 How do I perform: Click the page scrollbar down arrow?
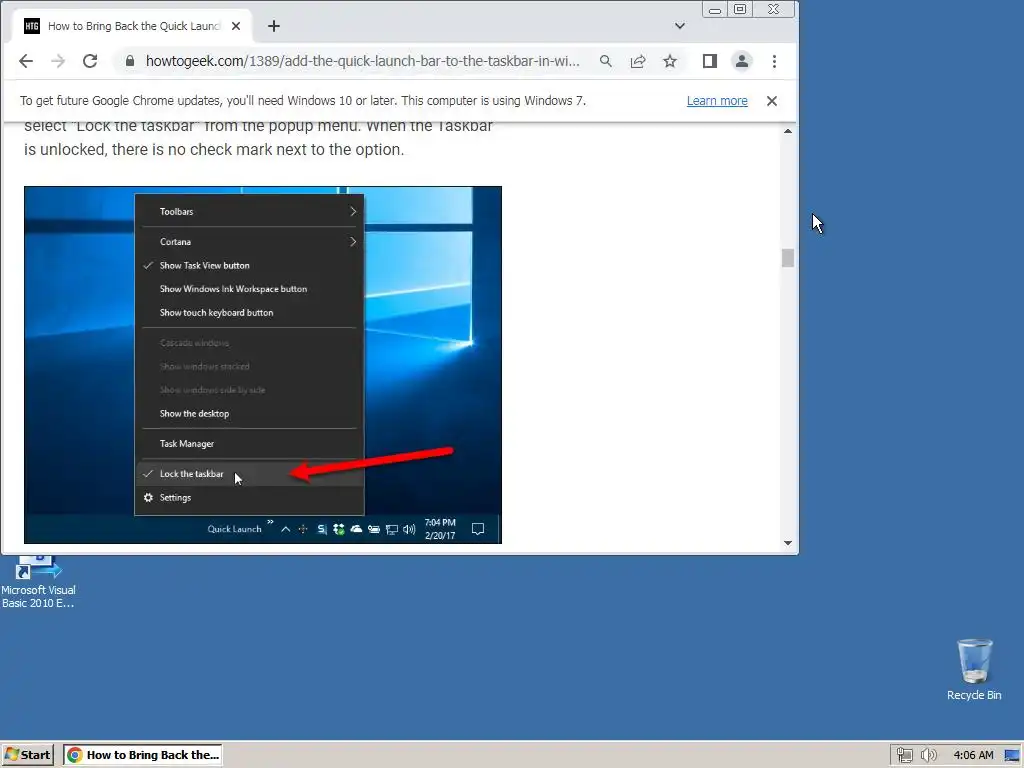click(788, 543)
